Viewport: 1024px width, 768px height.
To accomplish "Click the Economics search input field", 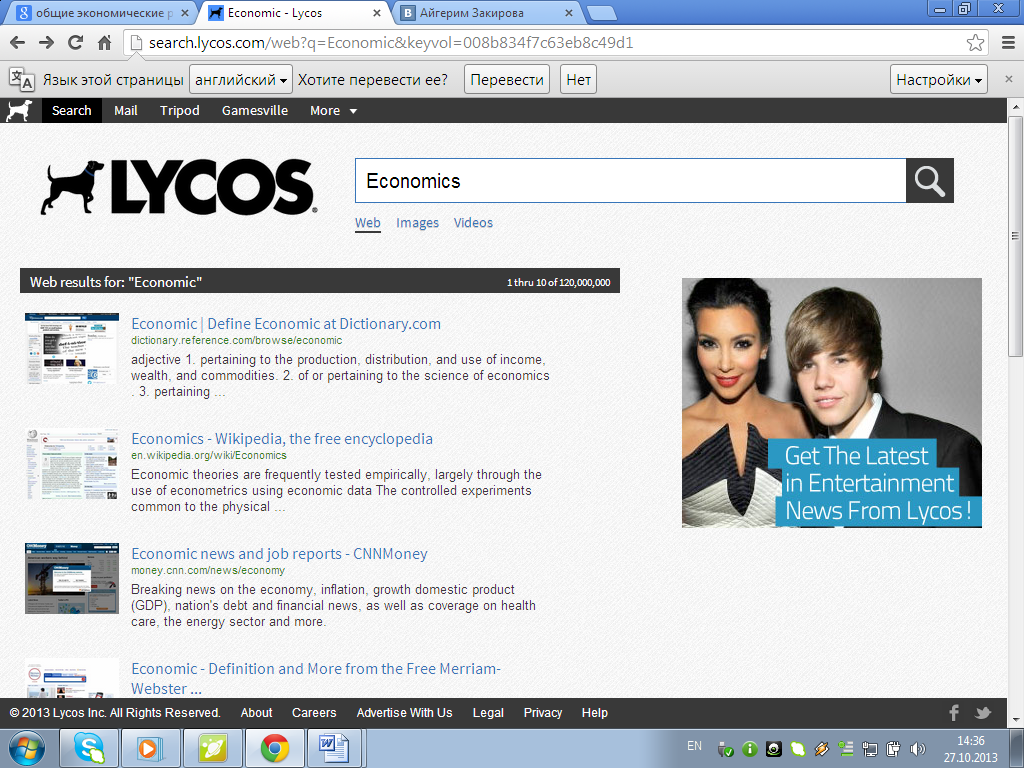I will point(631,181).
